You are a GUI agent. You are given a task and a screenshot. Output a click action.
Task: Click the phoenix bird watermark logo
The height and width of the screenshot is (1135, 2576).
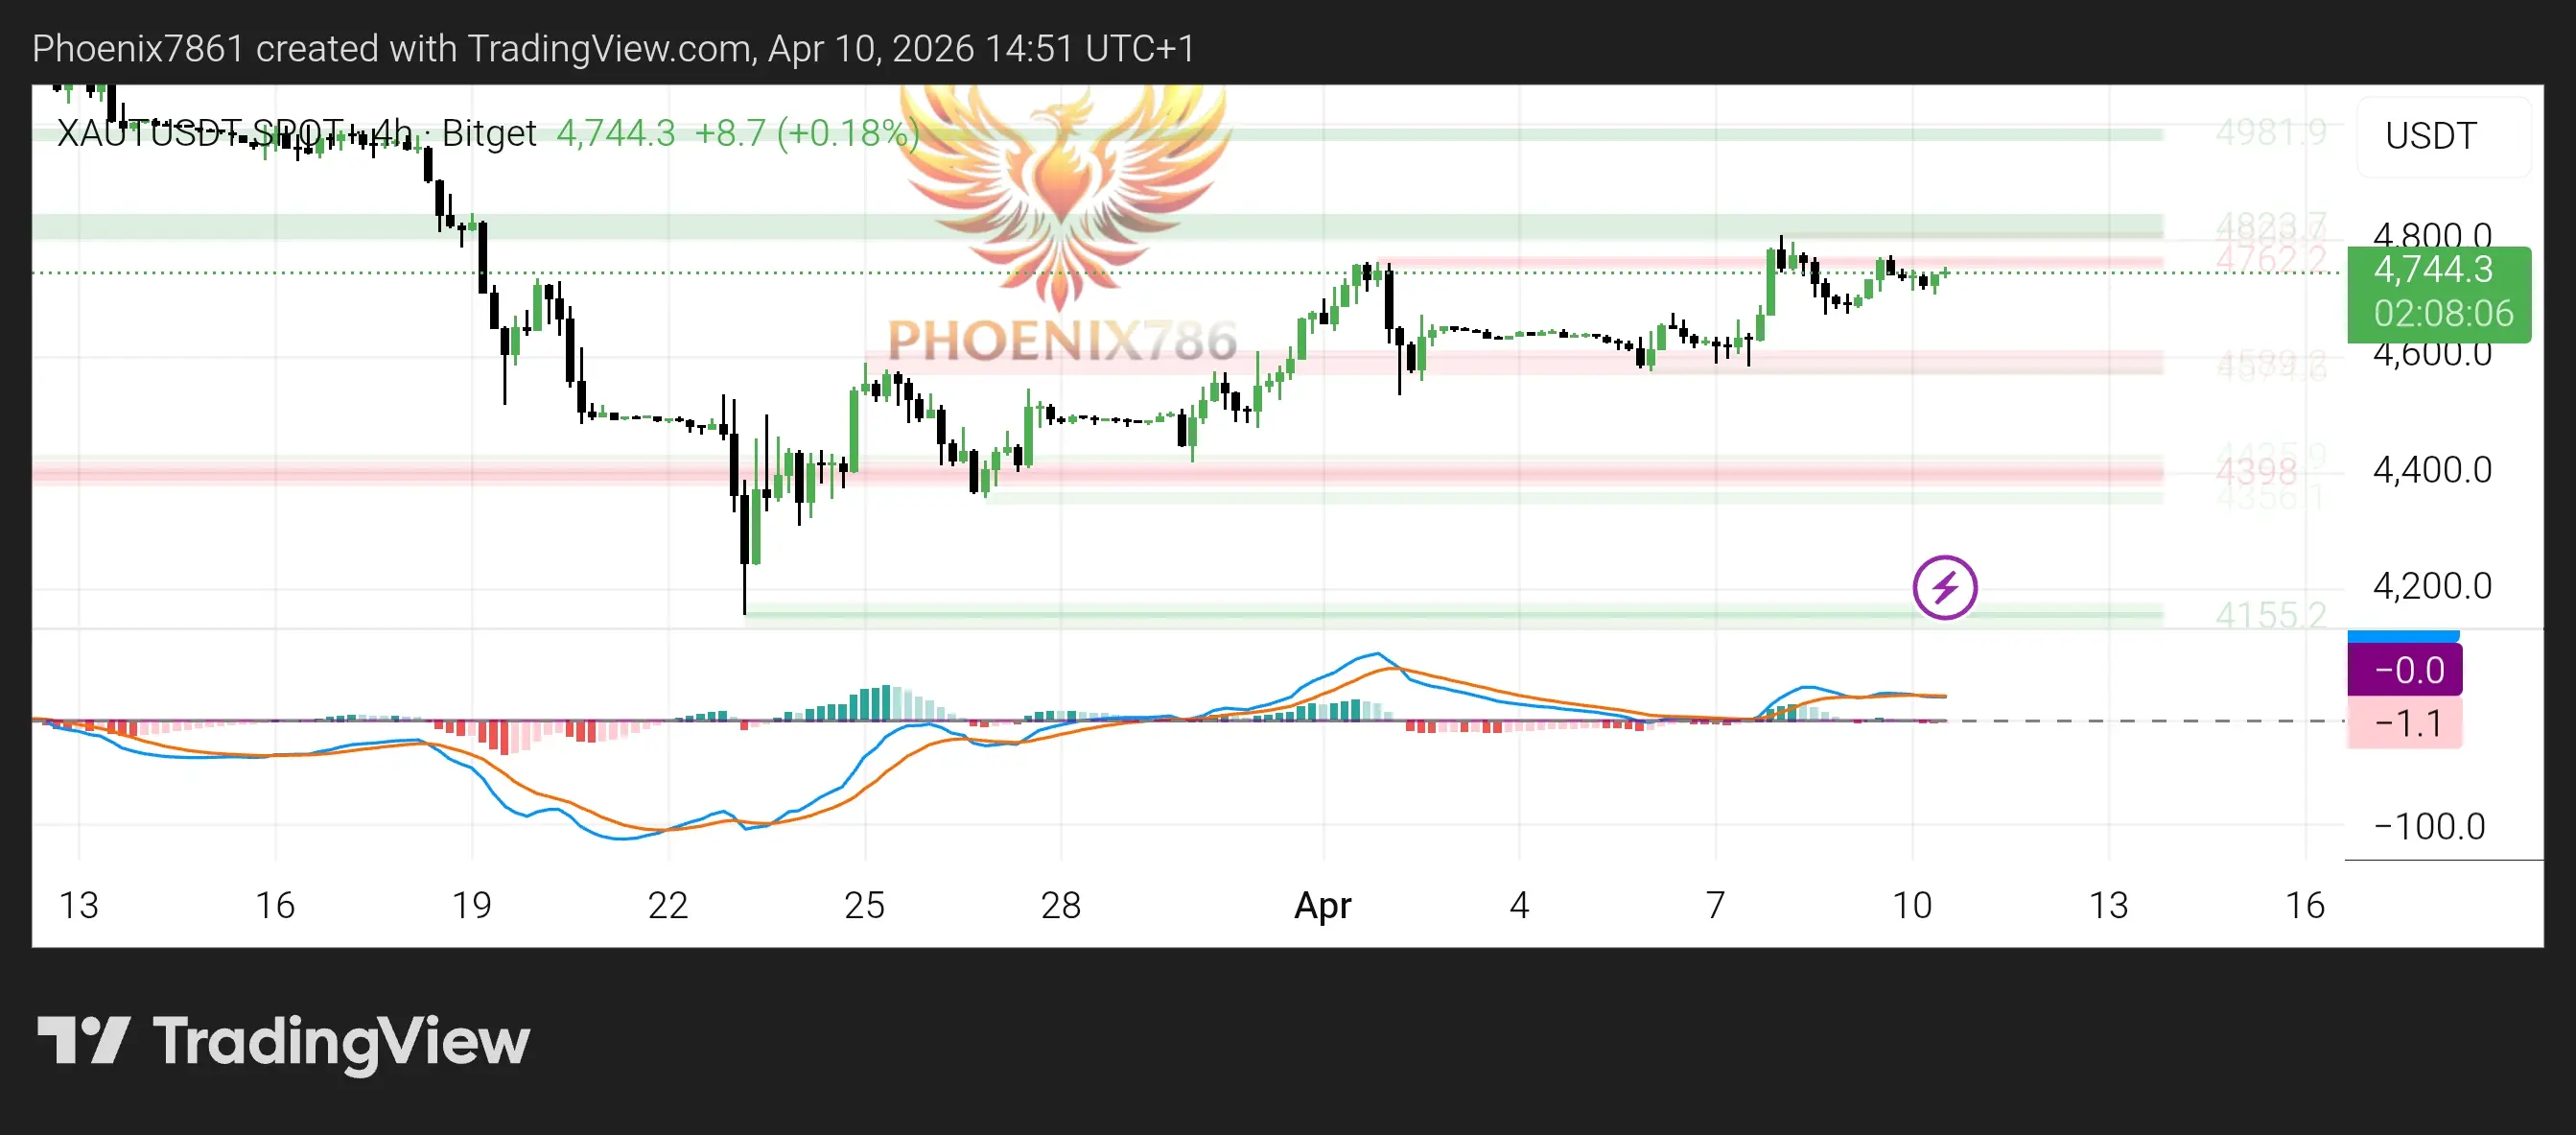point(1063,190)
